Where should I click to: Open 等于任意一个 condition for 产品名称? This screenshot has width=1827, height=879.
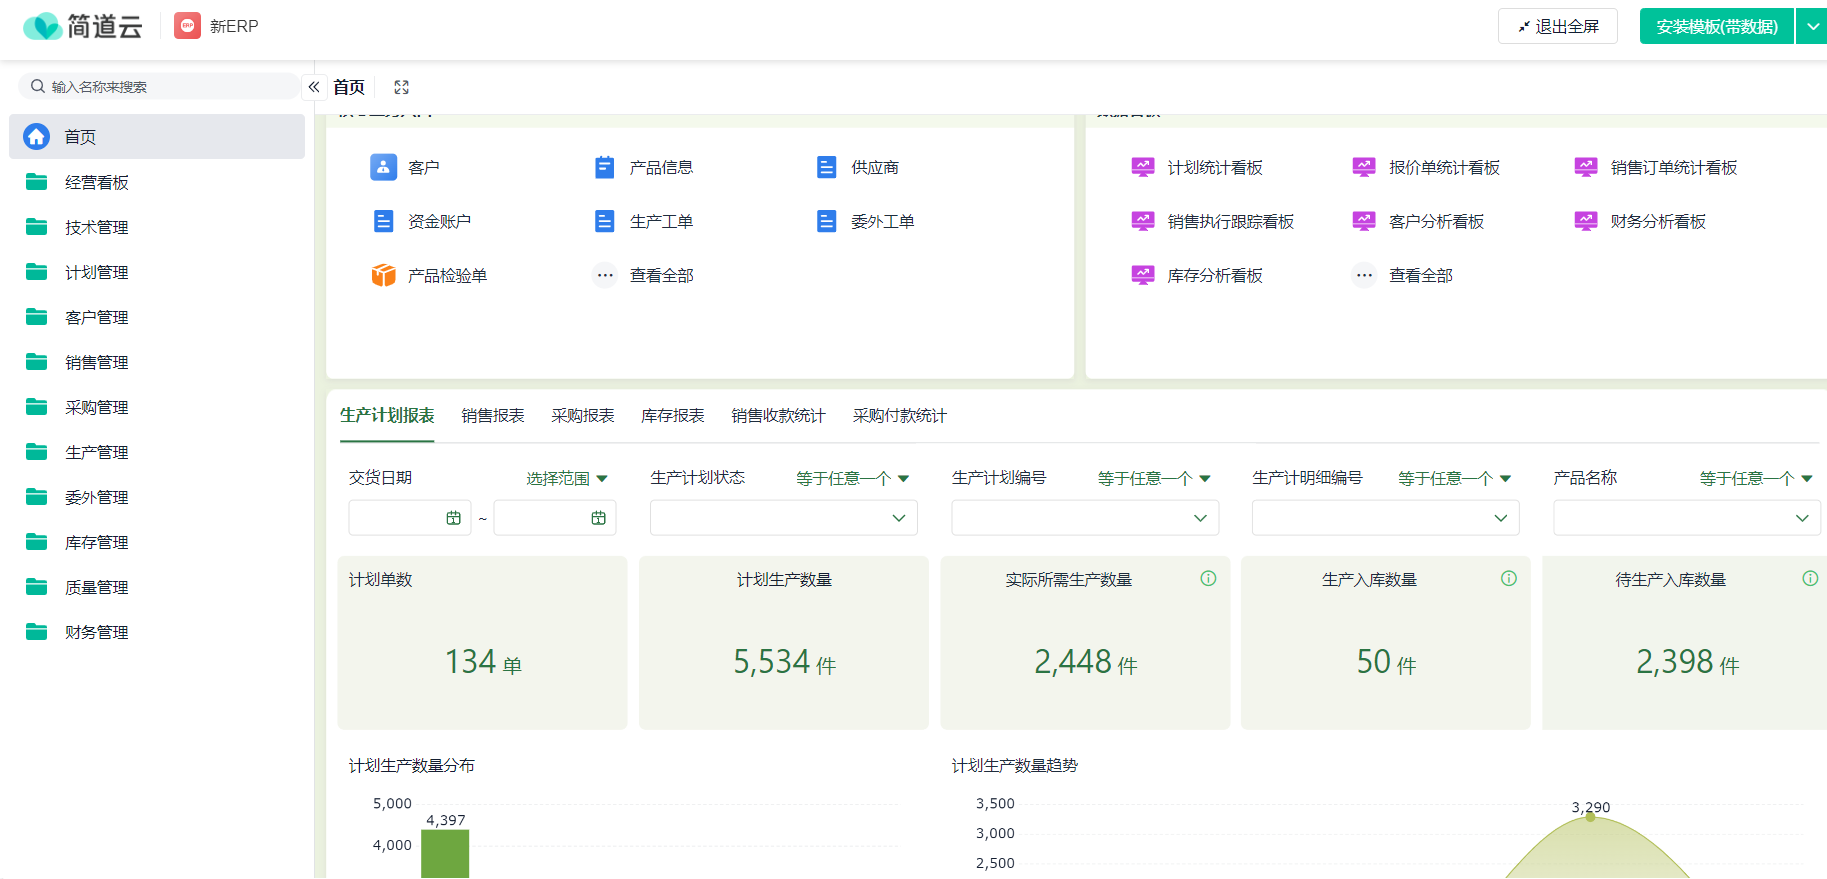tap(1756, 478)
